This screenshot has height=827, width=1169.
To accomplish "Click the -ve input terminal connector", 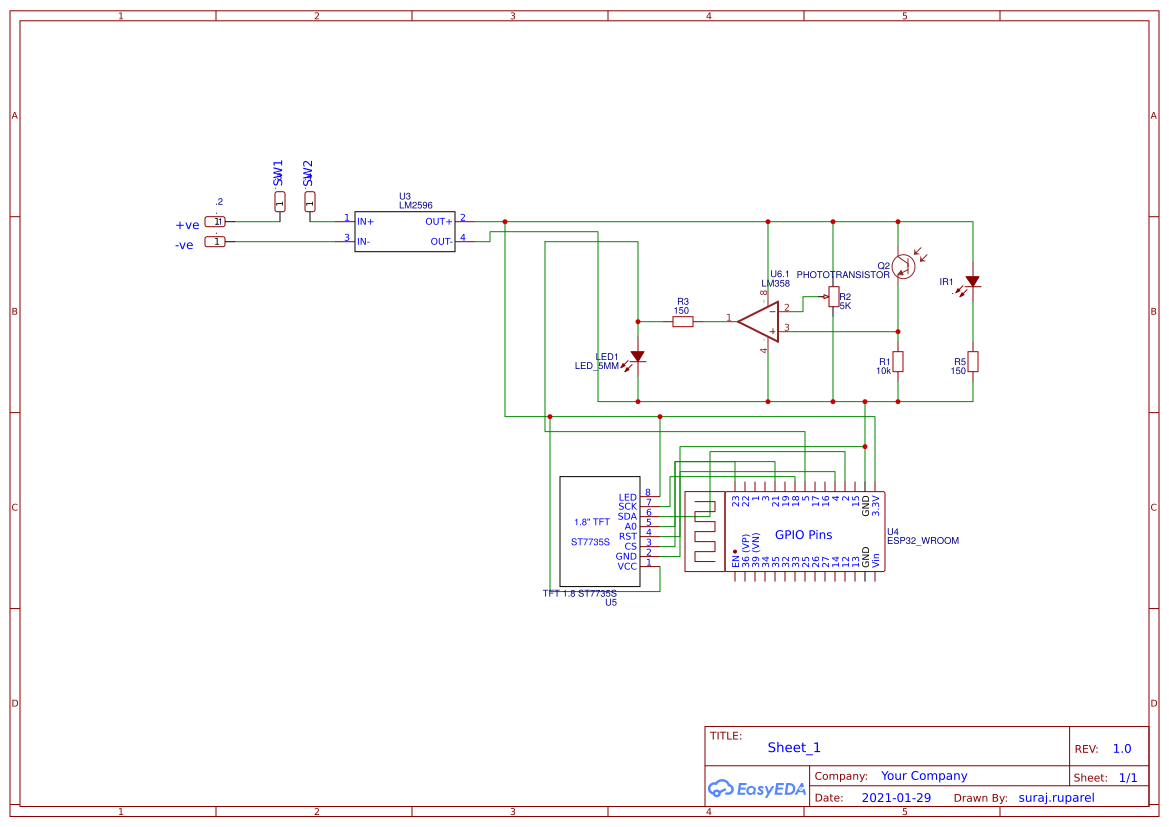I will click(213, 241).
